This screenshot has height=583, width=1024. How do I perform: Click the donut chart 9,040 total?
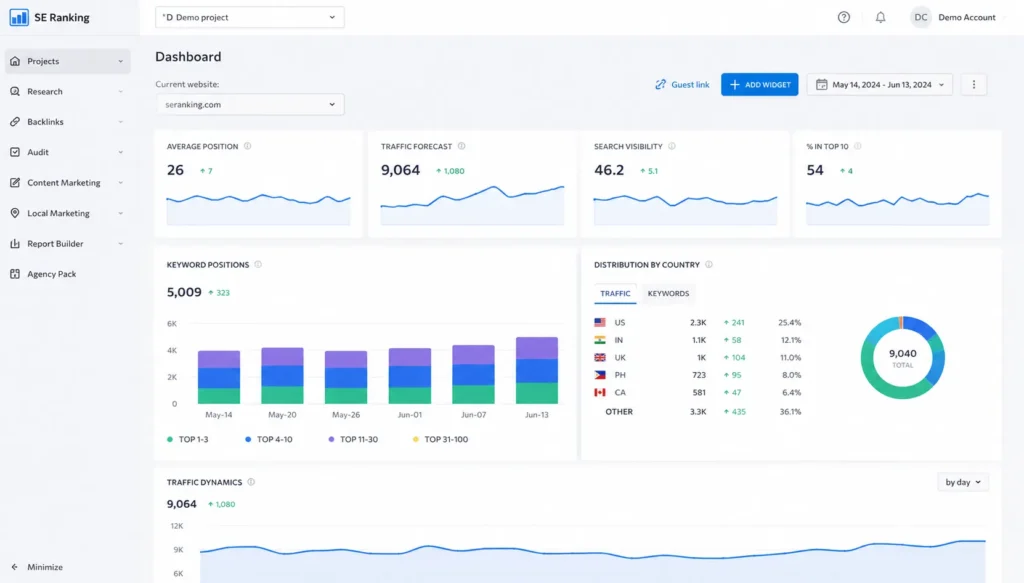tap(903, 358)
